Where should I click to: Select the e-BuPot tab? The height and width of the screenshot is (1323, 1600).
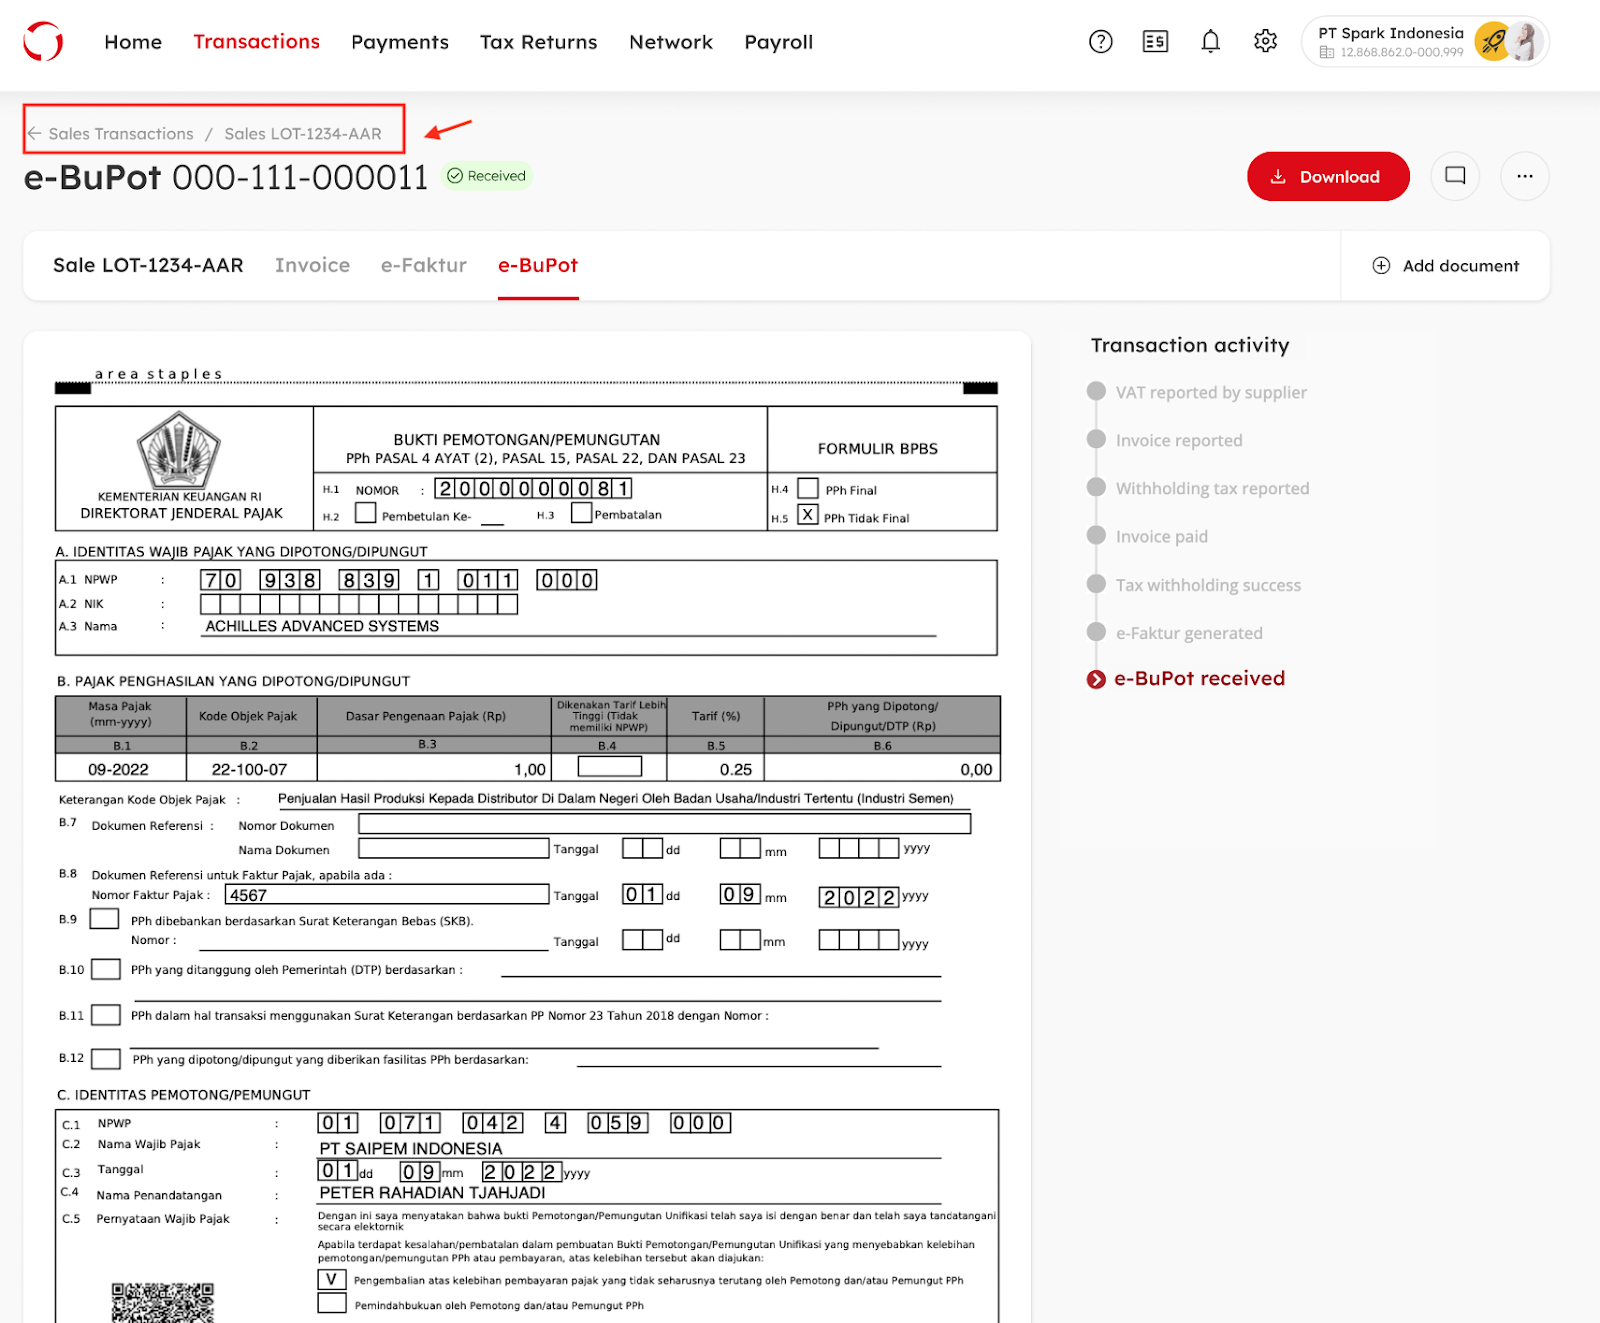pyautogui.click(x=538, y=265)
